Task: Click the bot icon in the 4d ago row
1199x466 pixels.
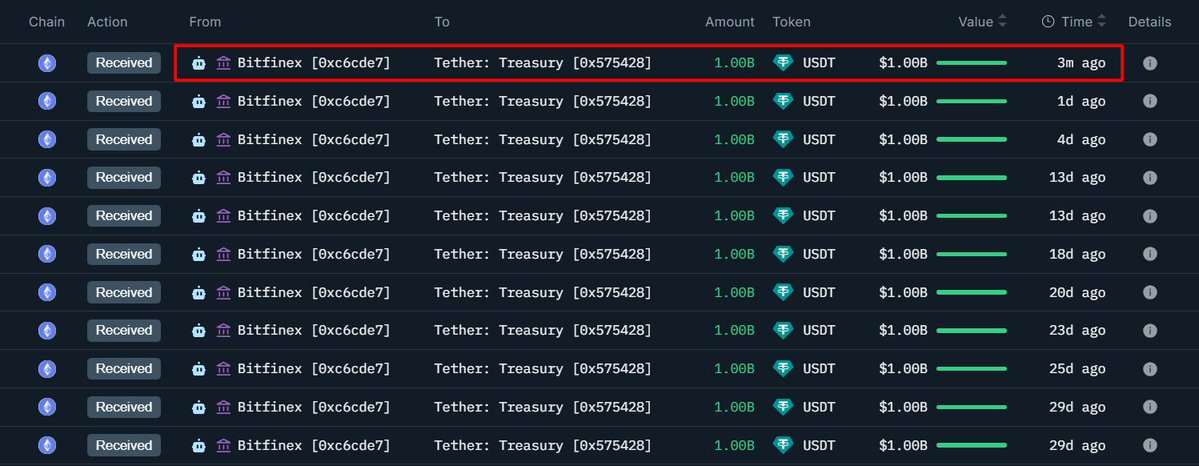Action: (x=199, y=140)
